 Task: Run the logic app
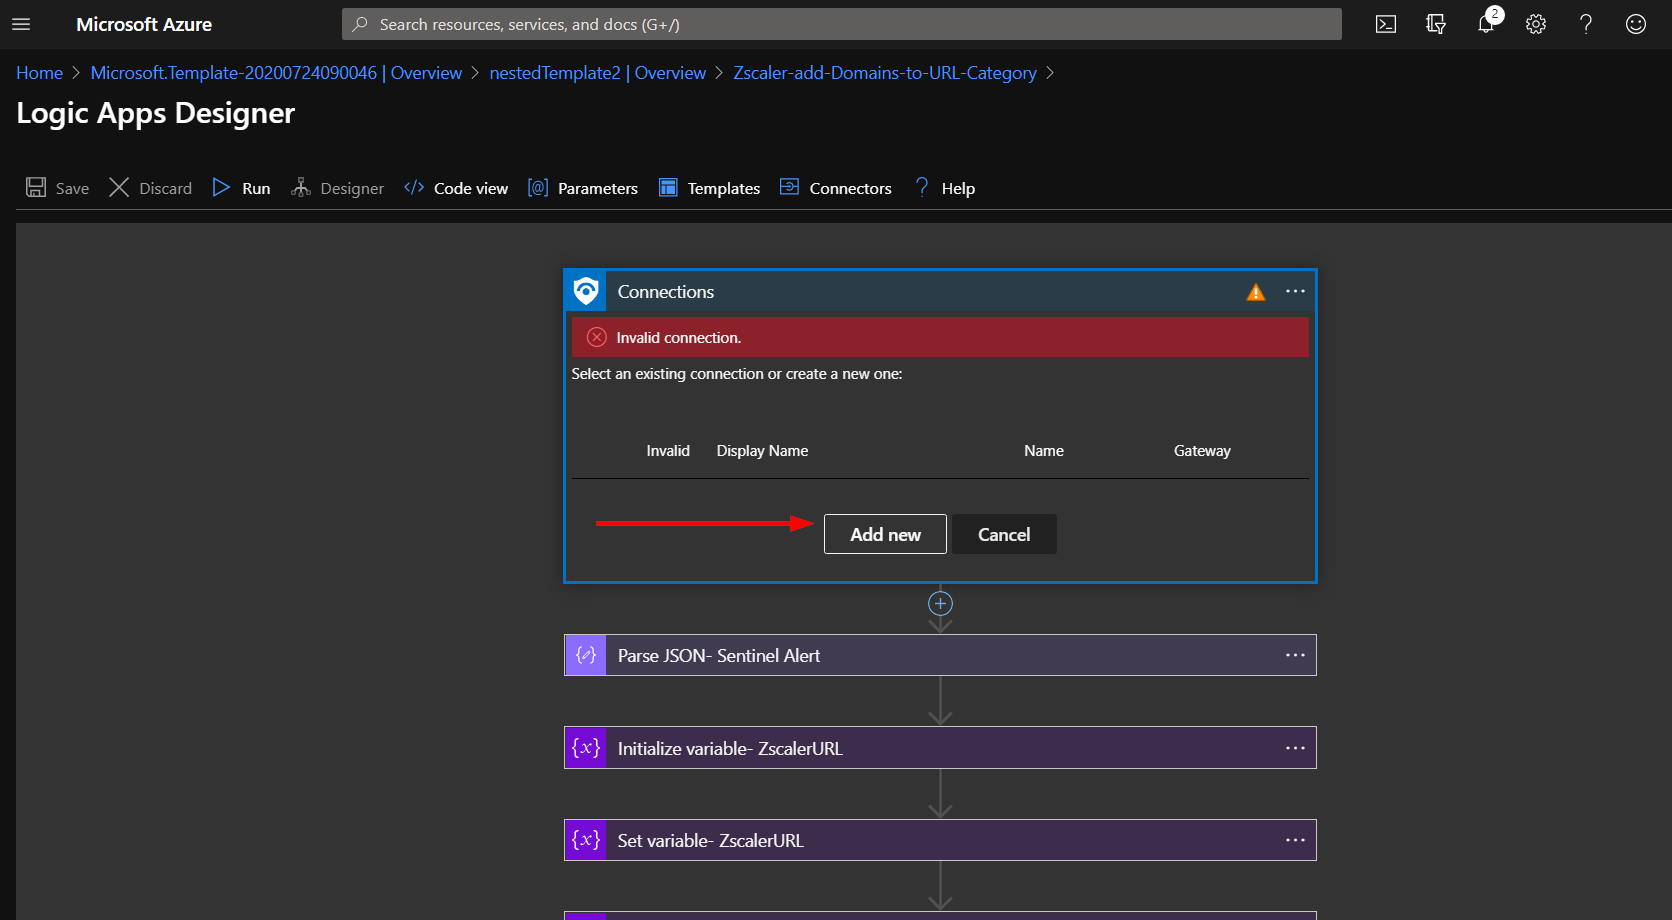coord(241,188)
